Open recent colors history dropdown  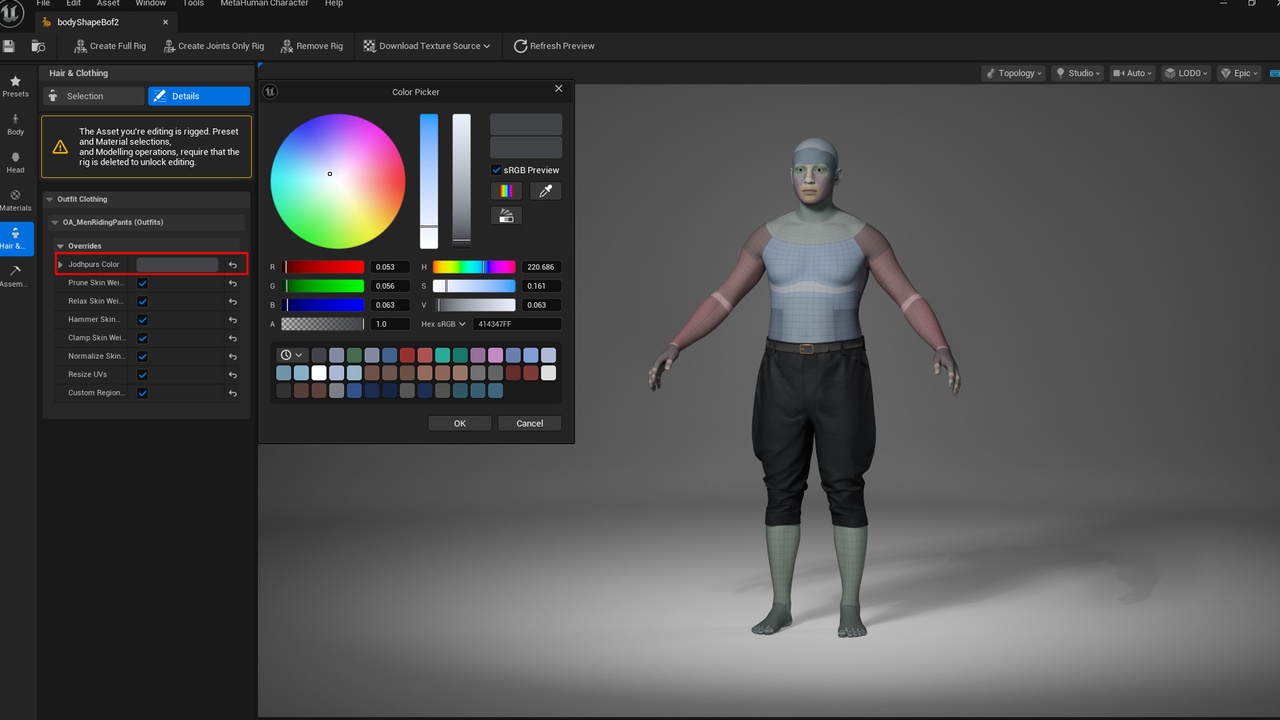pyautogui.click(x=291, y=355)
